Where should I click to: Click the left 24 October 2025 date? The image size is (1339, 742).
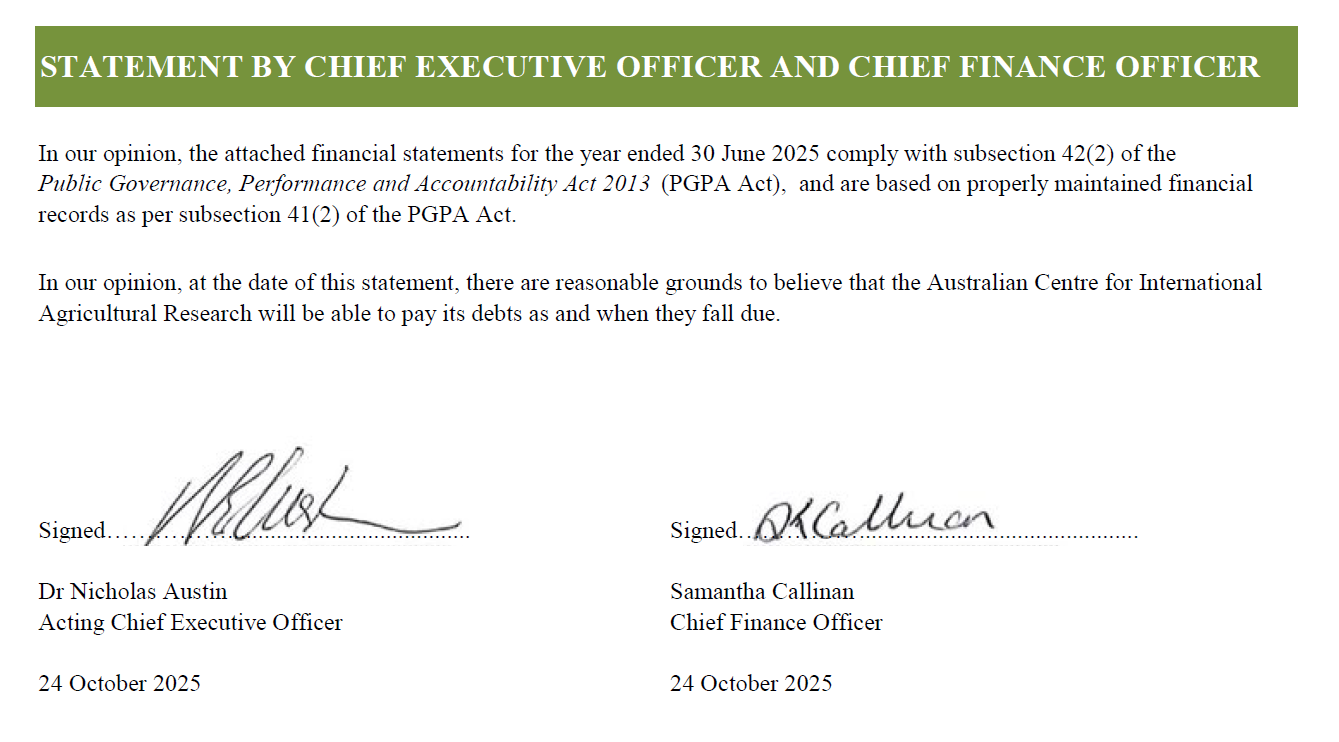[x=119, y=683]
